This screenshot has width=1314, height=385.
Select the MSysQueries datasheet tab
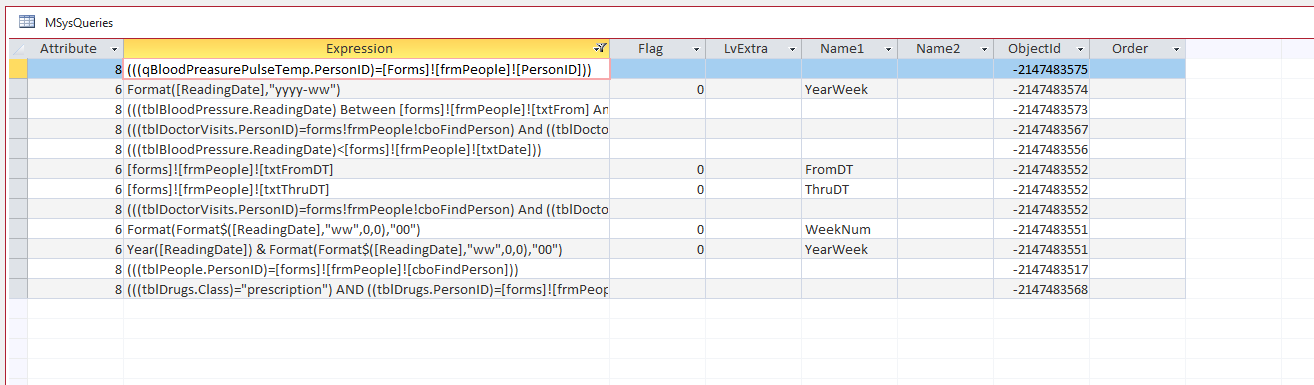coord(65,21)
